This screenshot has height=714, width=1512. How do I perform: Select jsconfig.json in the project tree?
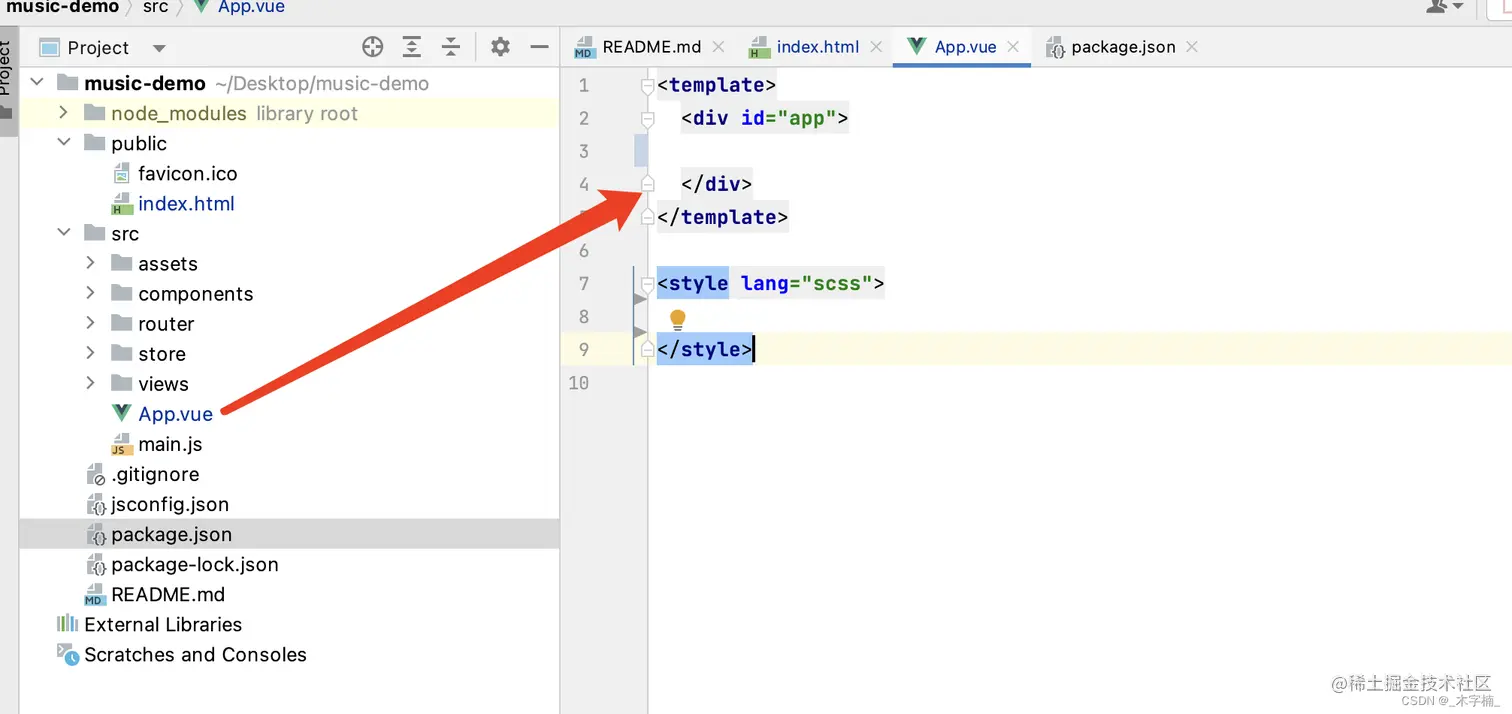(x=170, y=504)
